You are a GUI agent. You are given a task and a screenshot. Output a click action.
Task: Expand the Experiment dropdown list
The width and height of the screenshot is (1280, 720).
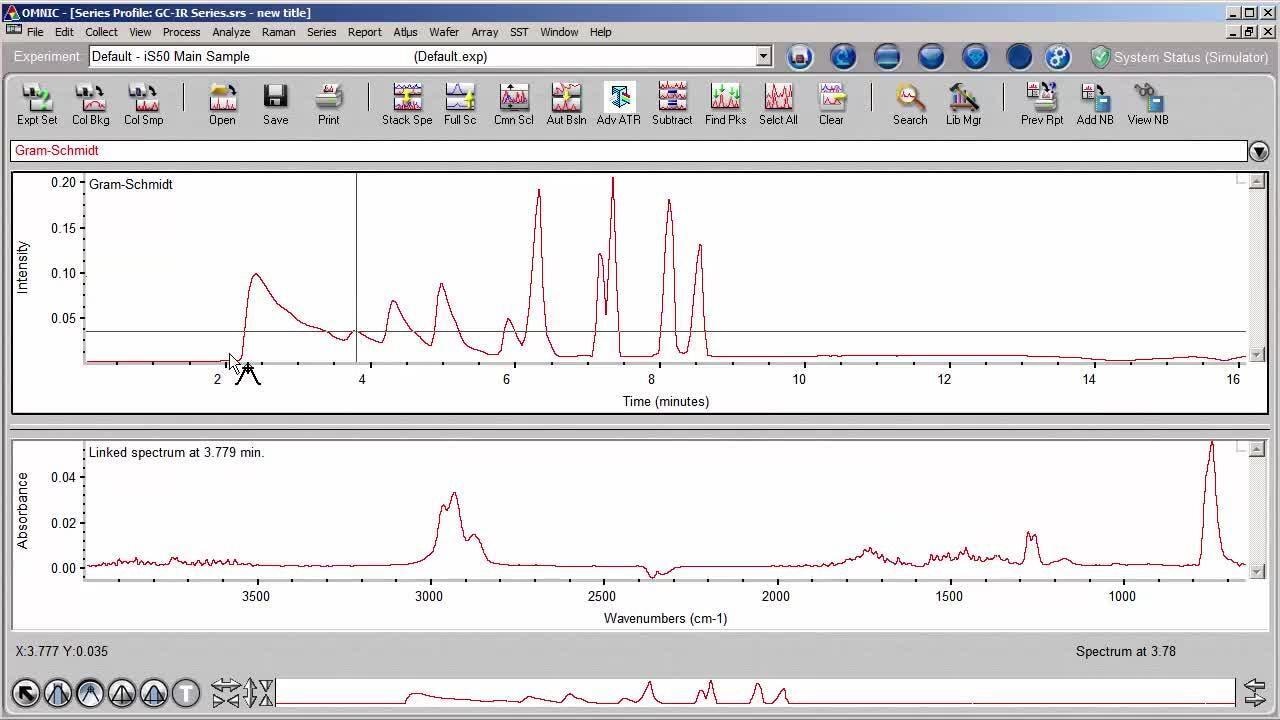coord(764,57)
